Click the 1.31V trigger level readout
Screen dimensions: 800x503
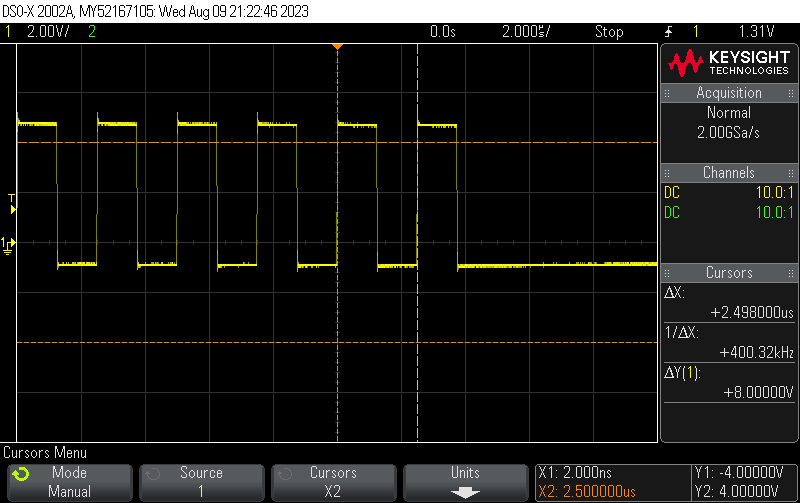pos(757,32)
